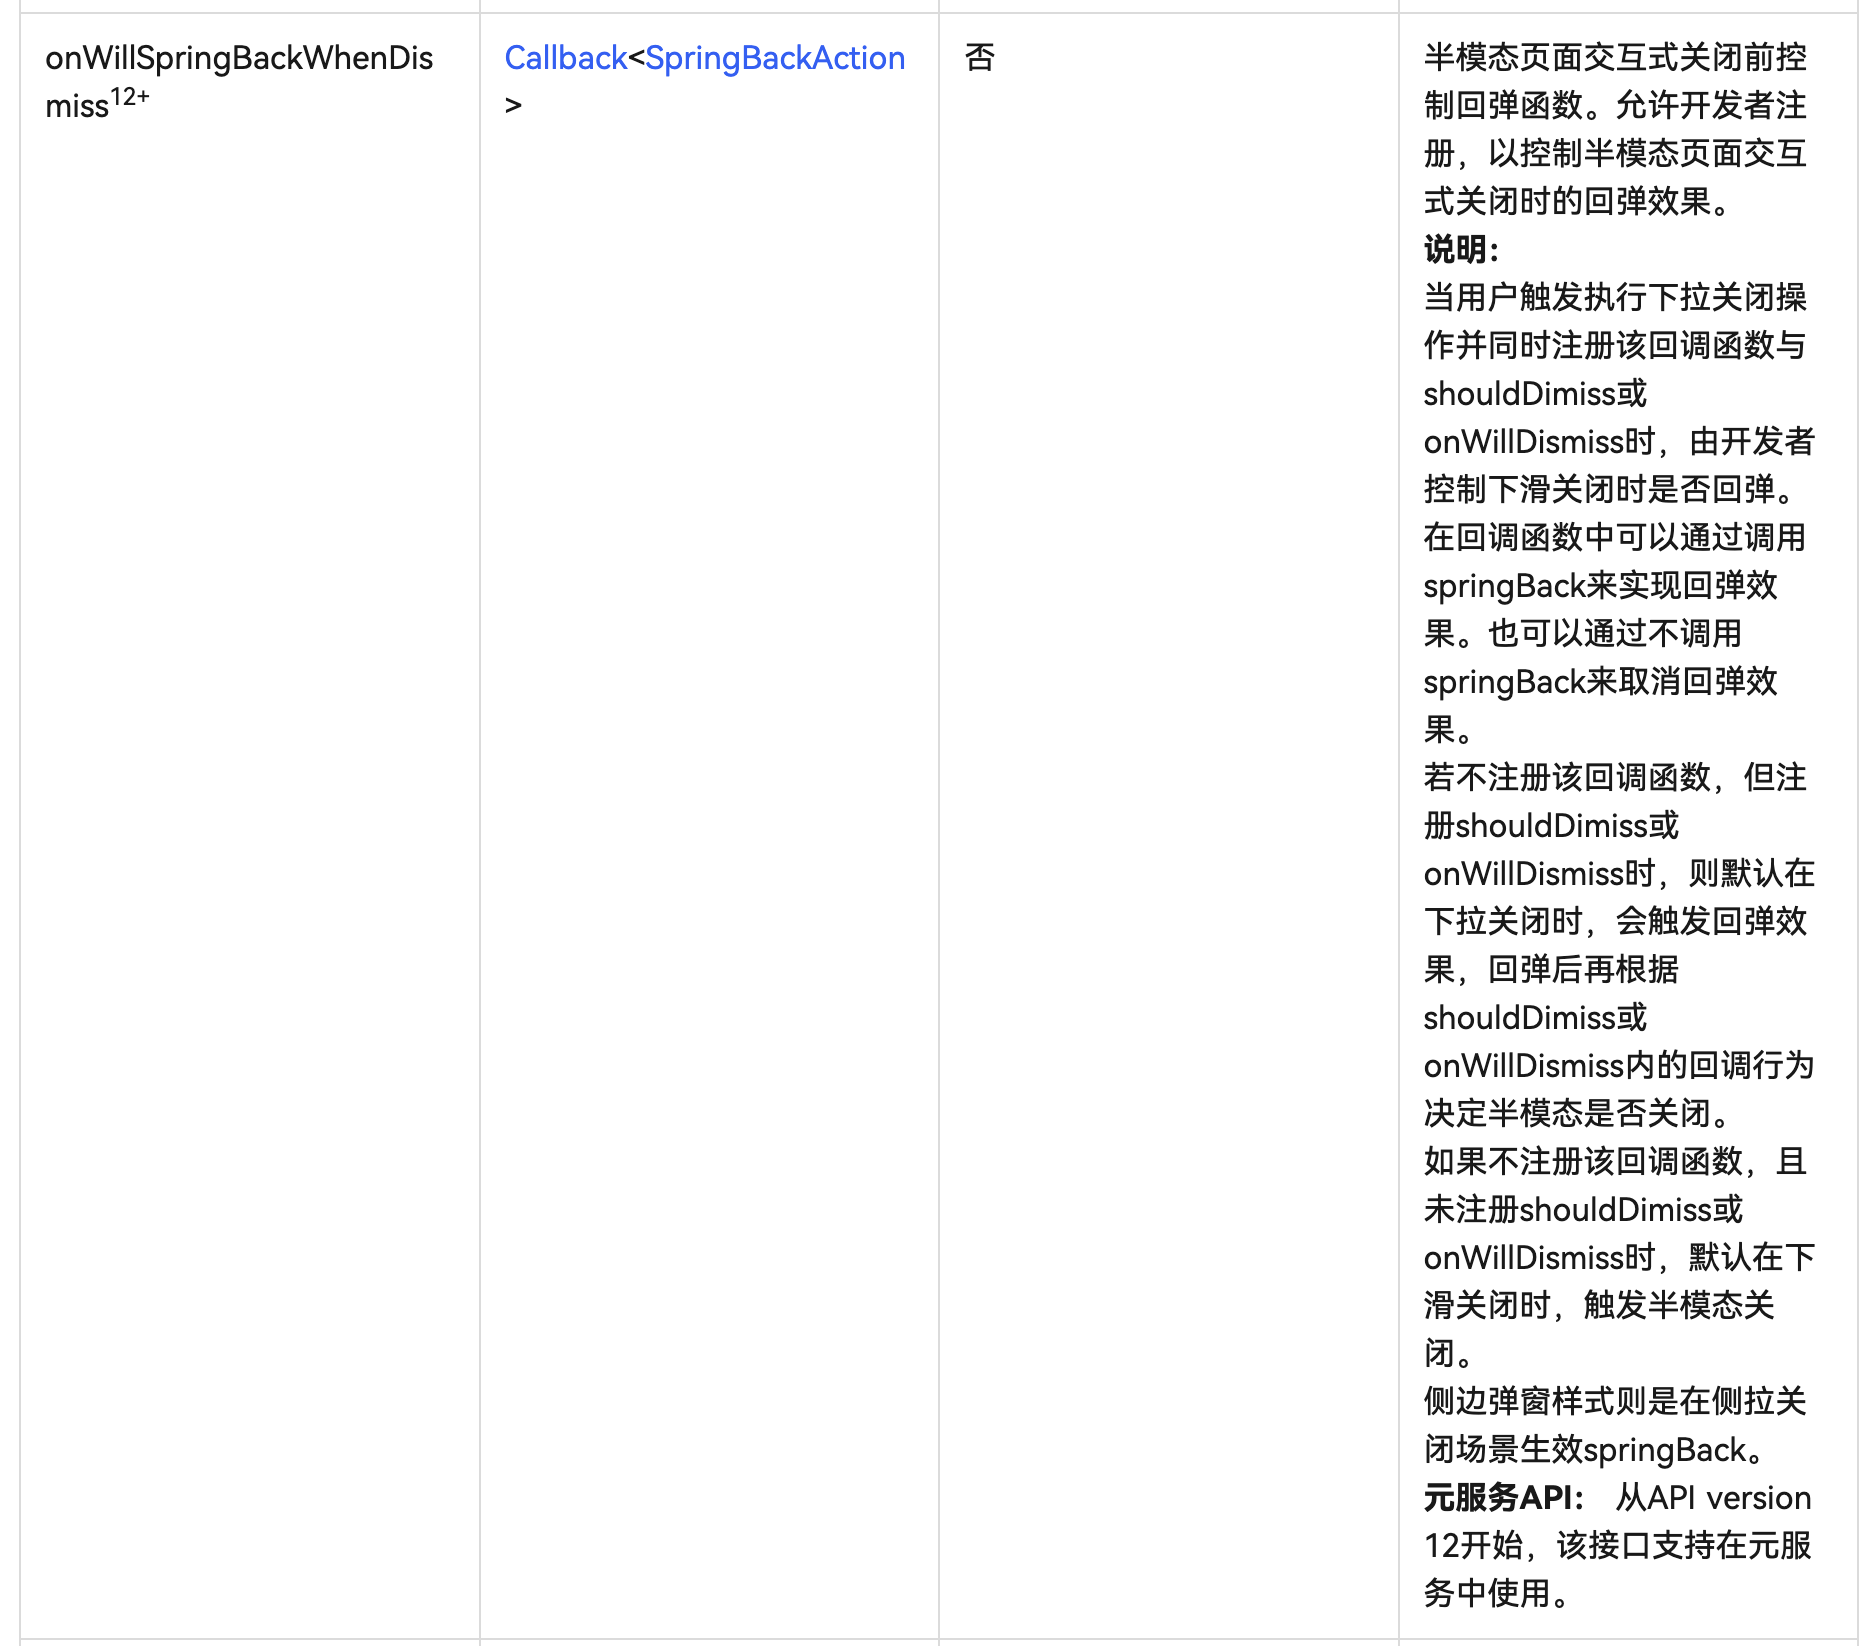The height and width of the screenshot is (1646, 1868).
Task: Open the SpringBackAction type link
Action: (x=775, y=58)
